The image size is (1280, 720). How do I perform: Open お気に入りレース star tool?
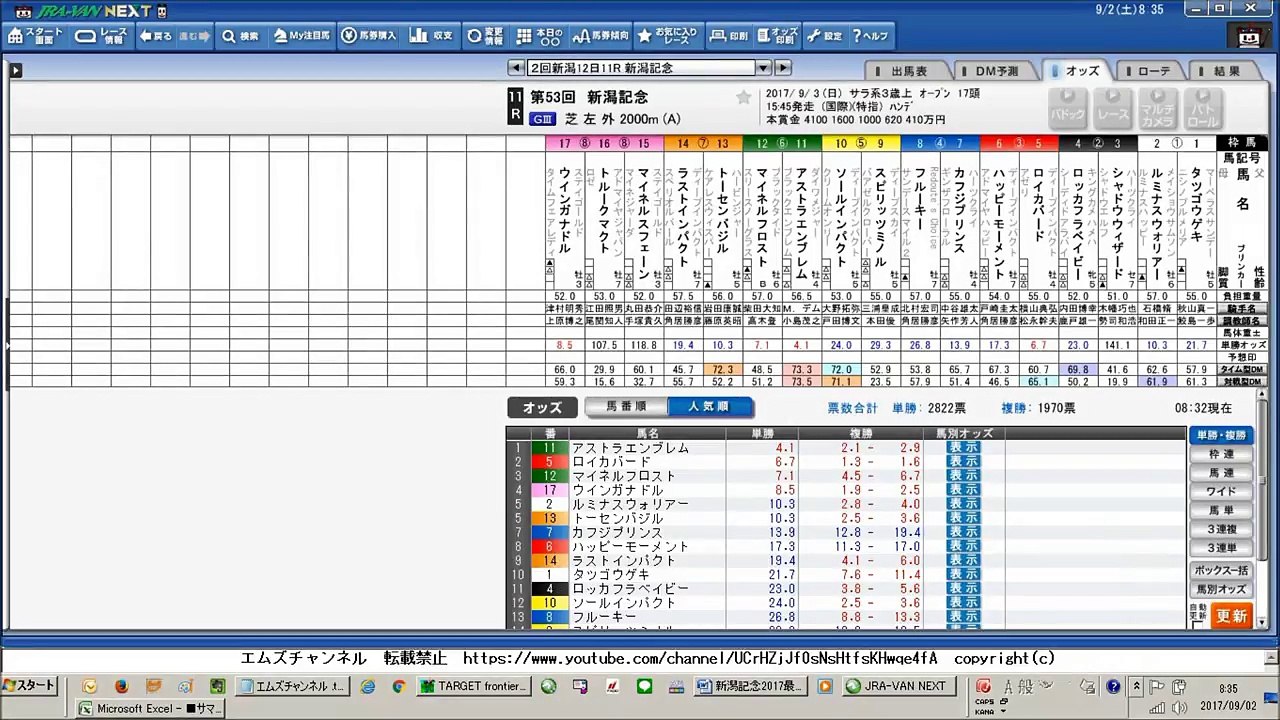[668, 36]
